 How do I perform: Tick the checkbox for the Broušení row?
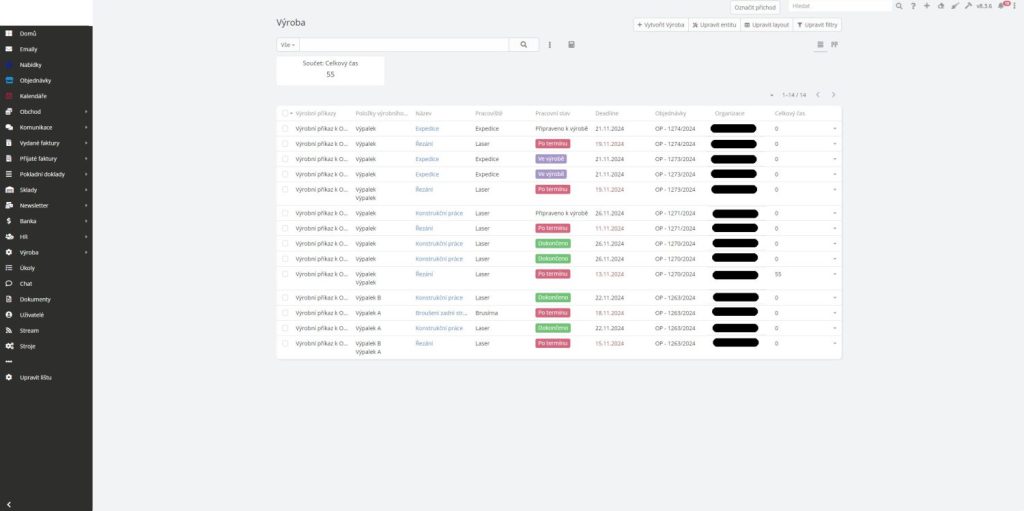(285, 313)
